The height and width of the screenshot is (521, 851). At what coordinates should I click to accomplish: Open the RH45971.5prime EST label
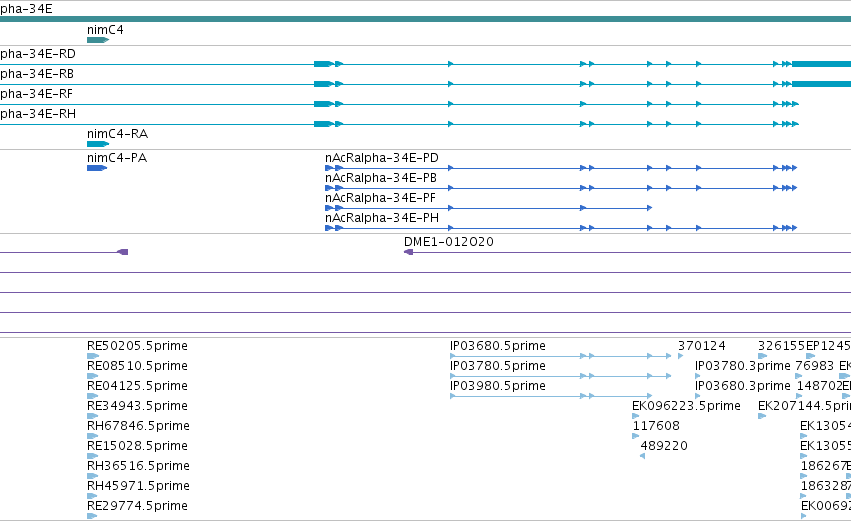pyautogui.click(x=138, y=486)
